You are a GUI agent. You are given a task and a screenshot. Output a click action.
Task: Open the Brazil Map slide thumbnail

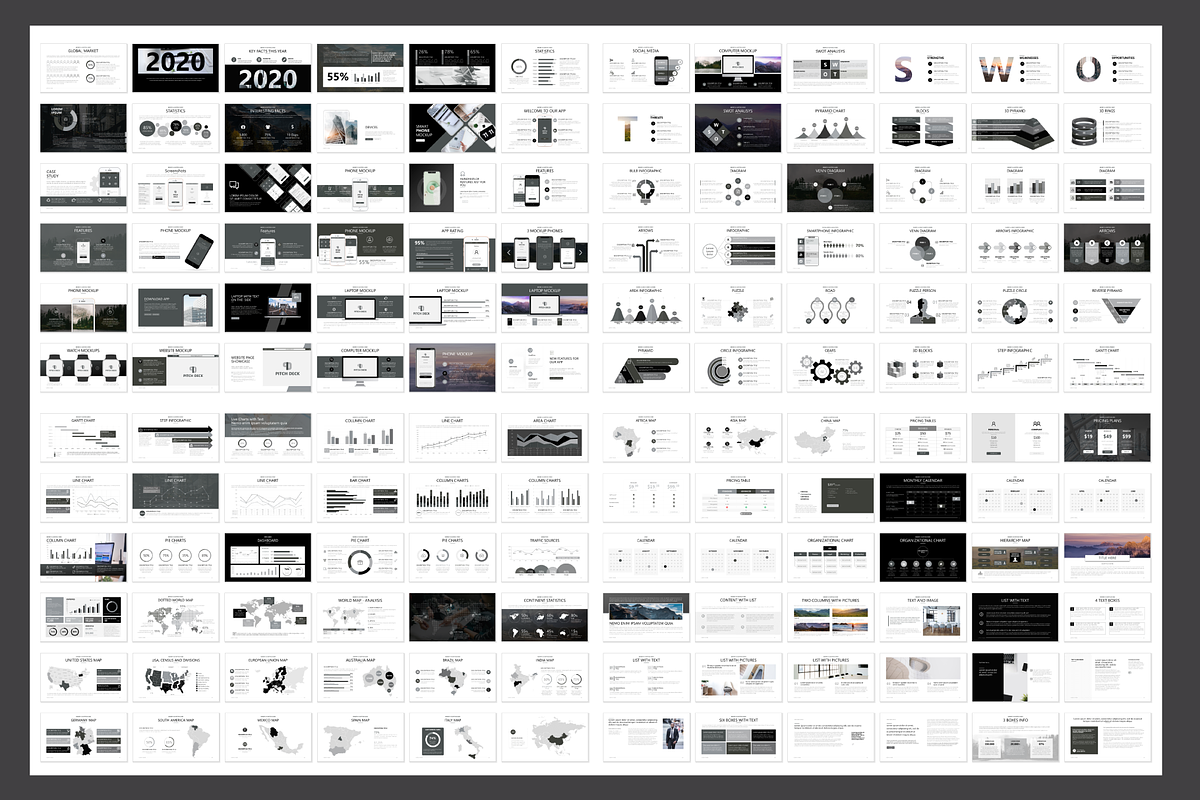(452, 677)
